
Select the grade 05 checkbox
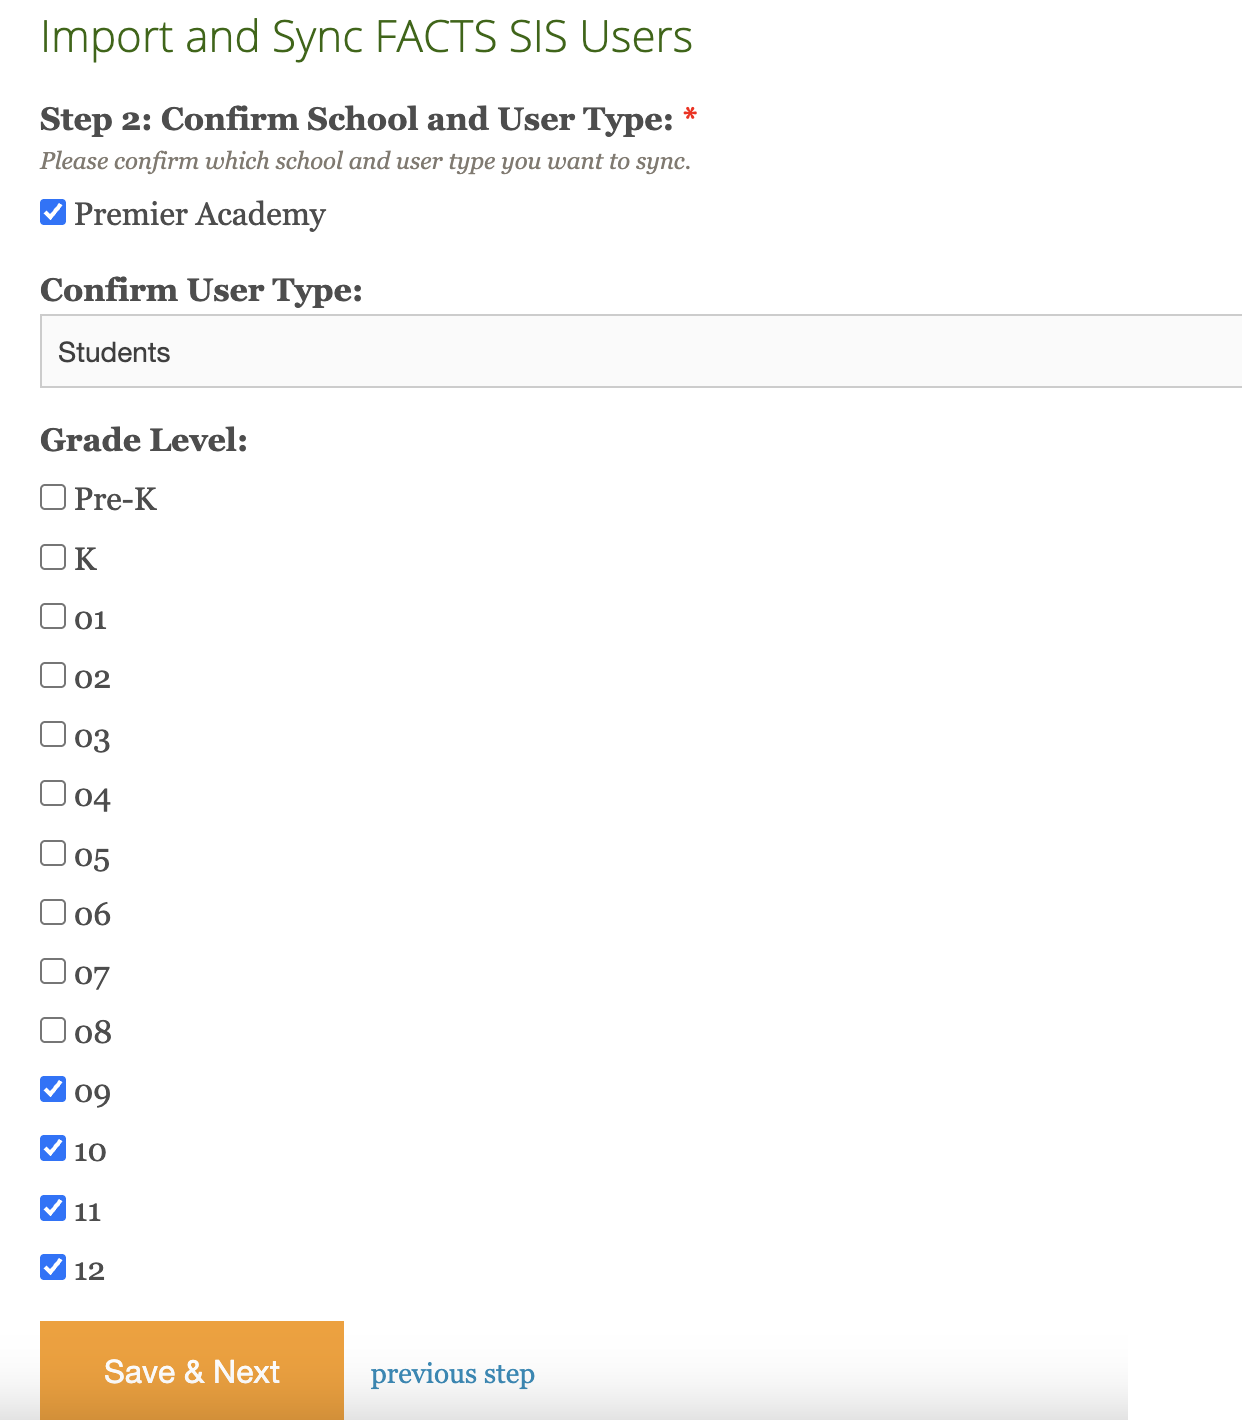click(53, 853)
